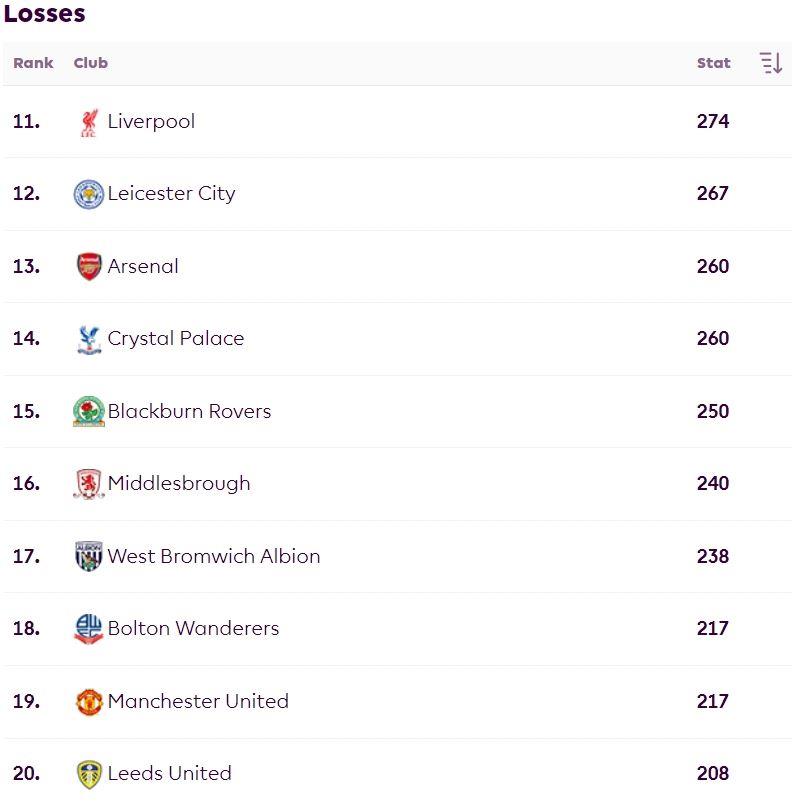The image size is (794, 809).
Task: Click the Stat column header
Action: coord(714,63)
